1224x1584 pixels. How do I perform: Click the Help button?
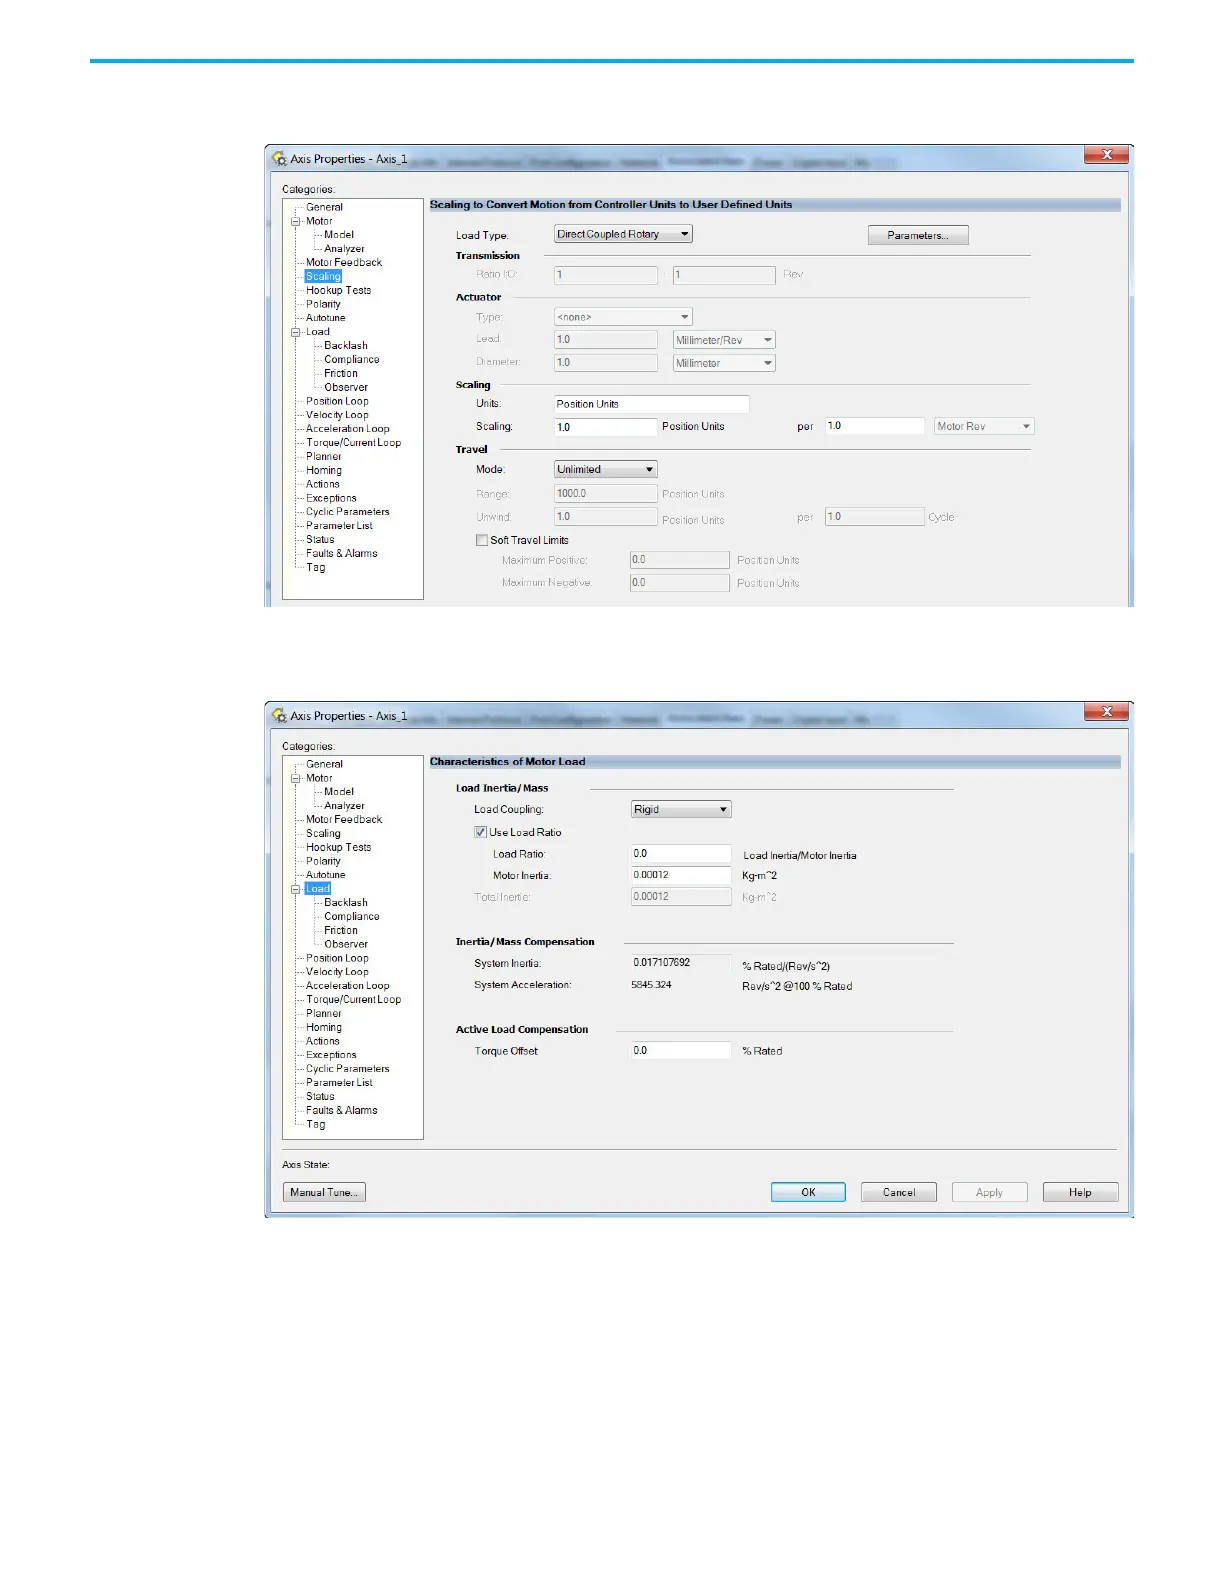point(1080,1192)
